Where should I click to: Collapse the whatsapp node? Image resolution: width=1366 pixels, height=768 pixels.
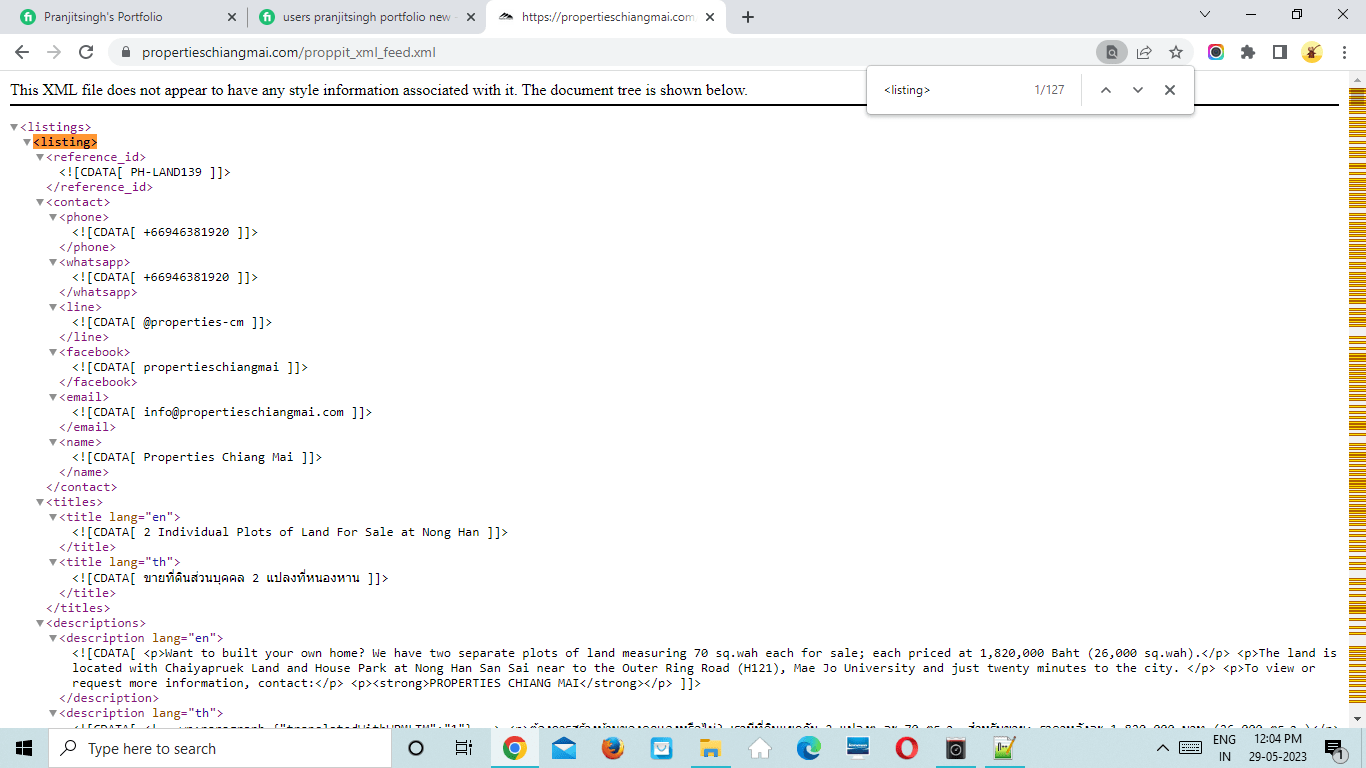53,262
